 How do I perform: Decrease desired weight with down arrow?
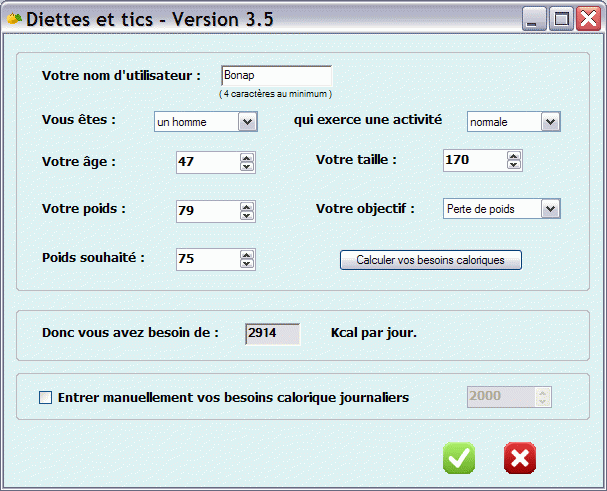coord(247,264)
